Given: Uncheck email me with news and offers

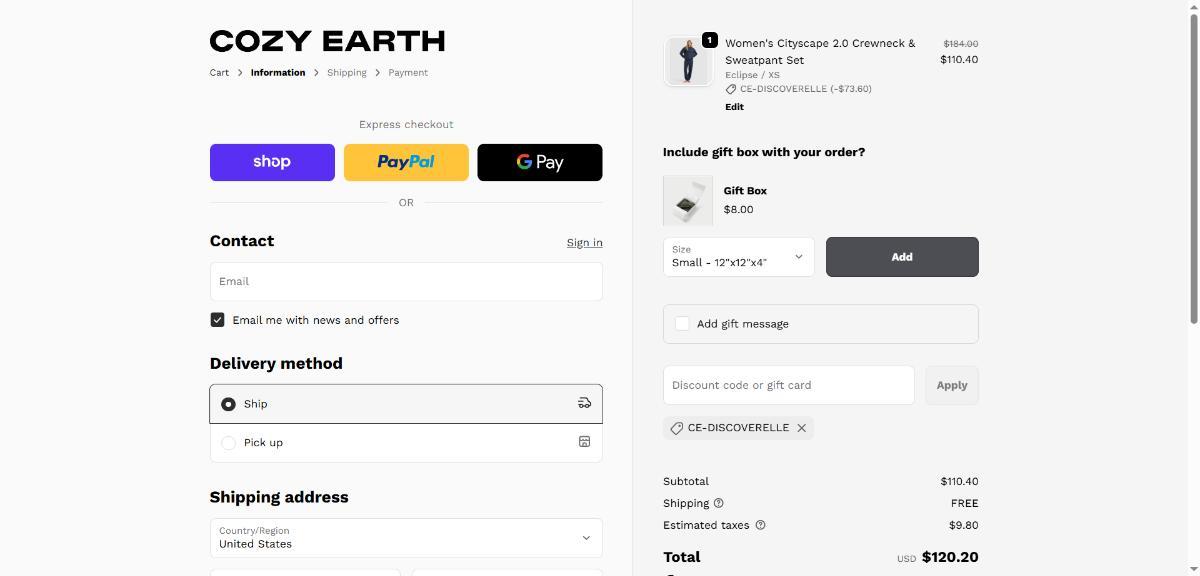Looking at the screenshot, I should coord(217,320).
